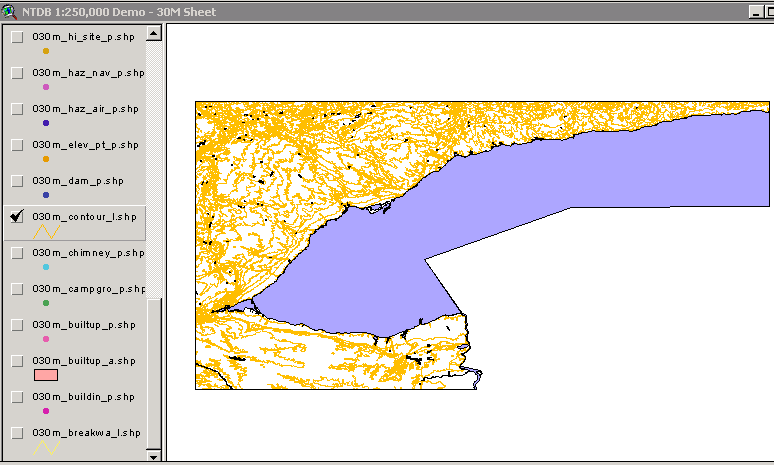Click the cyan point symbol under 030m_chimney_p.shp
The height and width of the screenshot is (465, 774).
[x=46, y=267]
